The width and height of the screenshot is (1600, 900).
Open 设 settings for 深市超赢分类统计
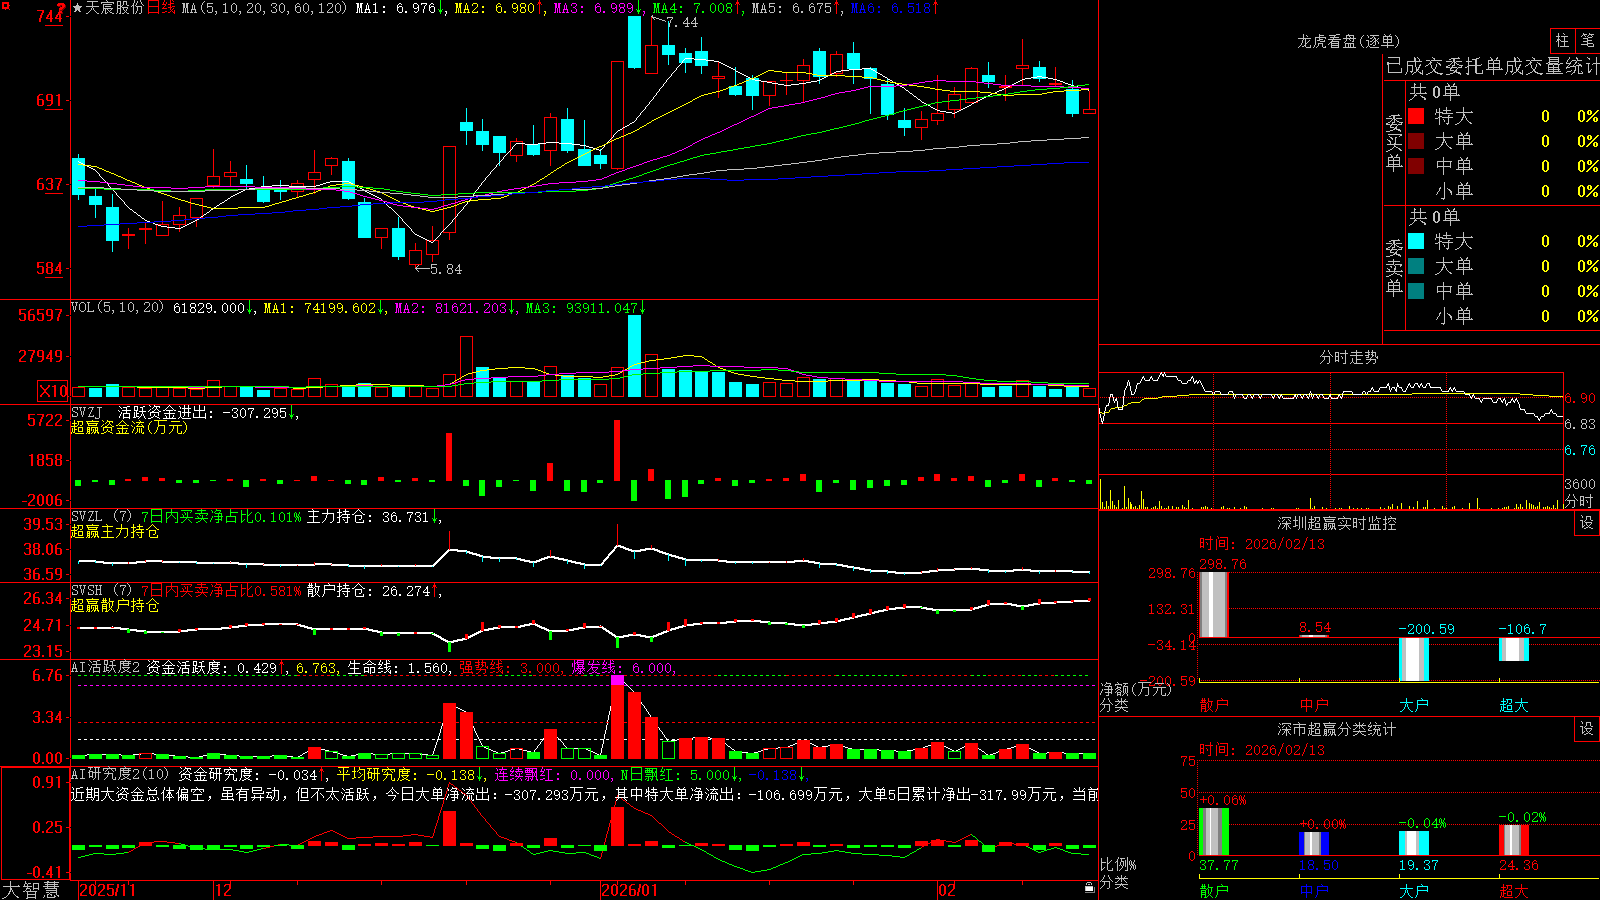[1587, 729]
